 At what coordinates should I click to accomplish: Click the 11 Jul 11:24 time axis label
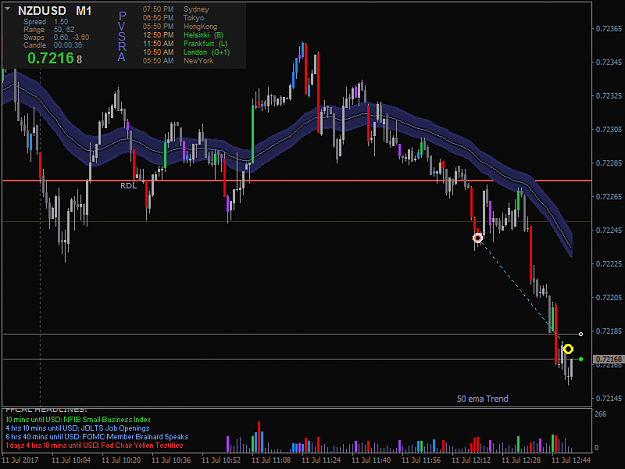point(321,460)
